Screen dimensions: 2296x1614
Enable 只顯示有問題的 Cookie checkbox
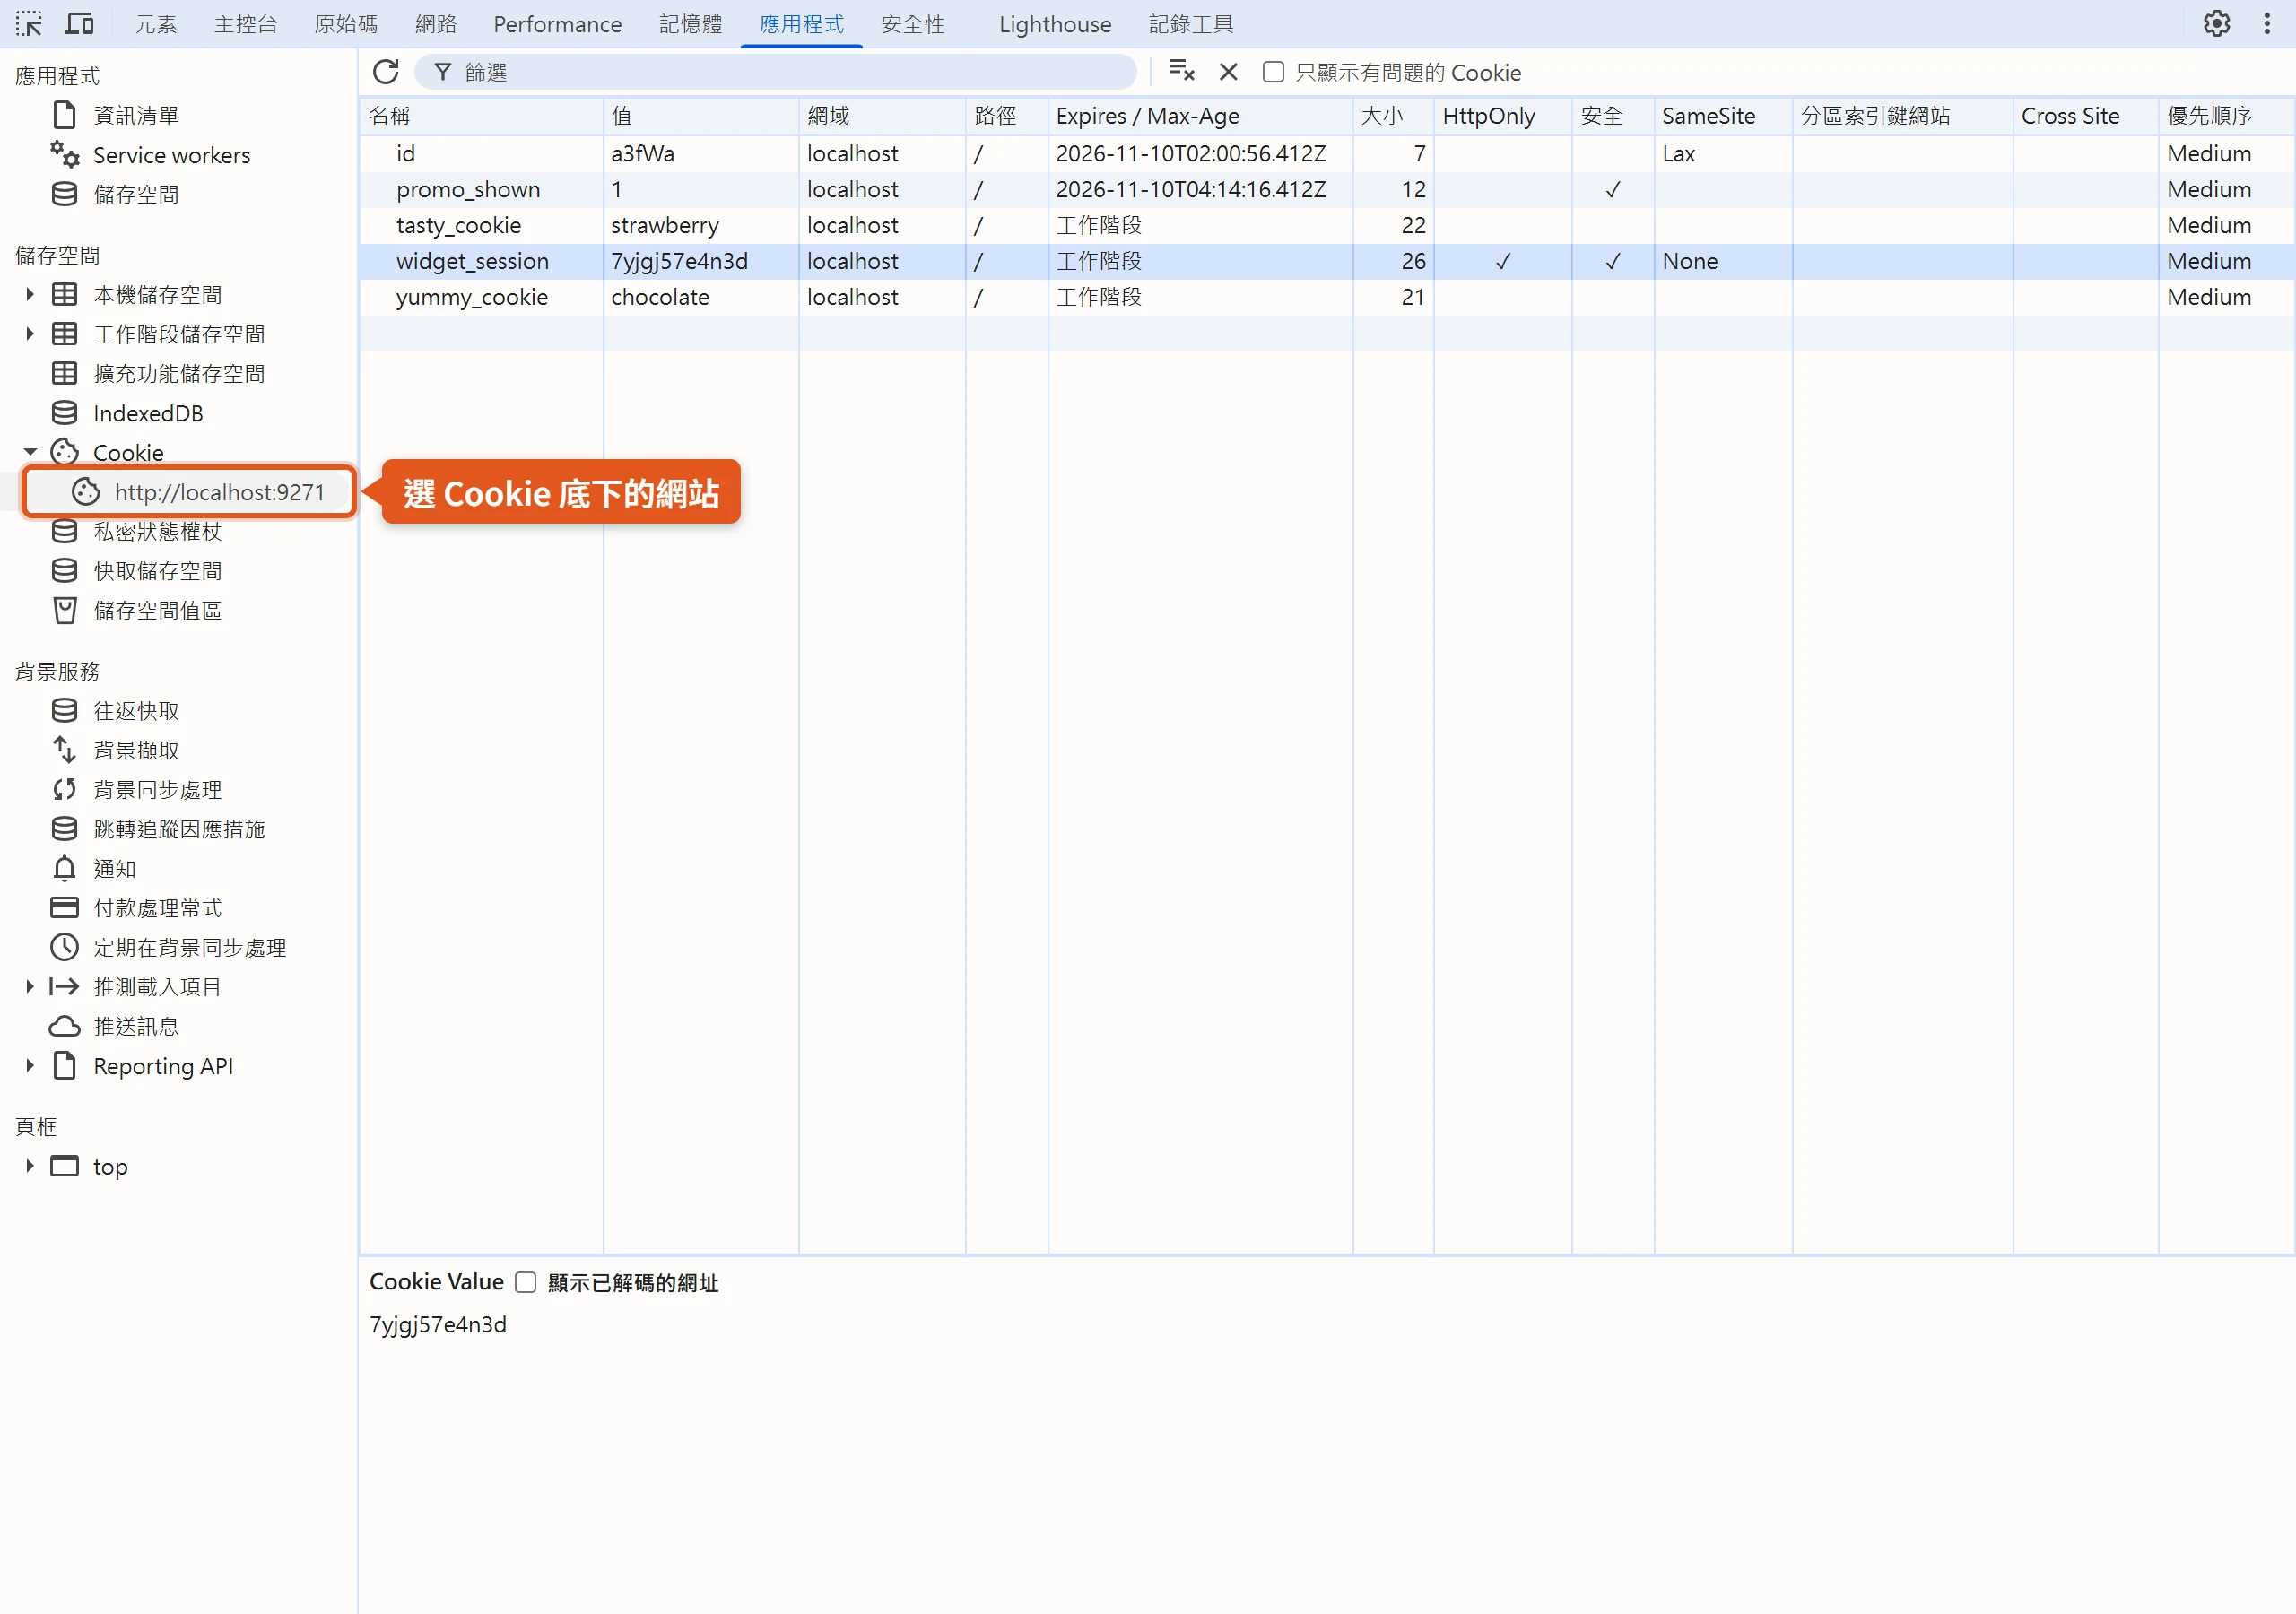(x=1272, y=72)
